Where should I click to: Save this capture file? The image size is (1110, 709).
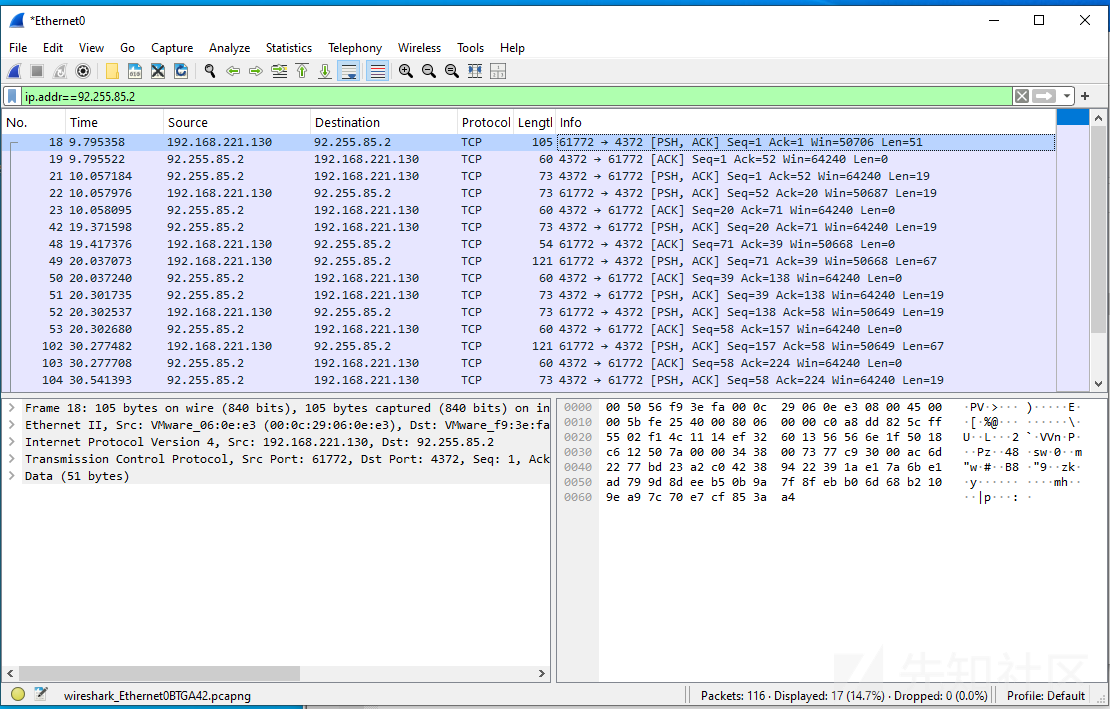135,71
